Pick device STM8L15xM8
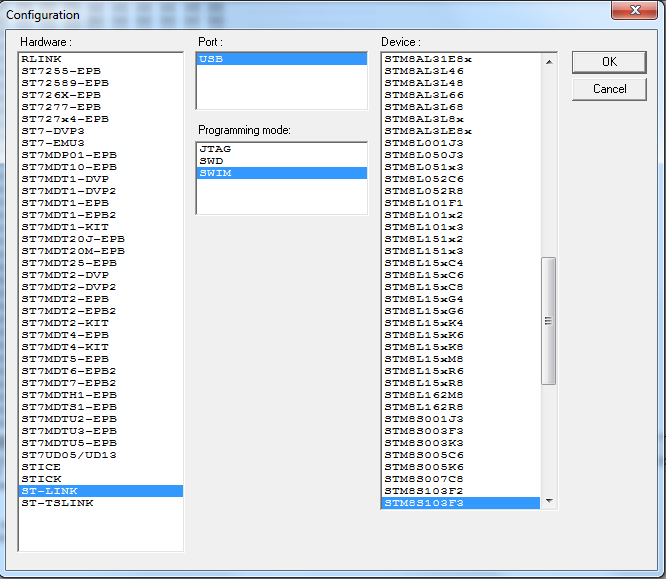The height and width of the screenshot is (579, 666). click(461, 359)
